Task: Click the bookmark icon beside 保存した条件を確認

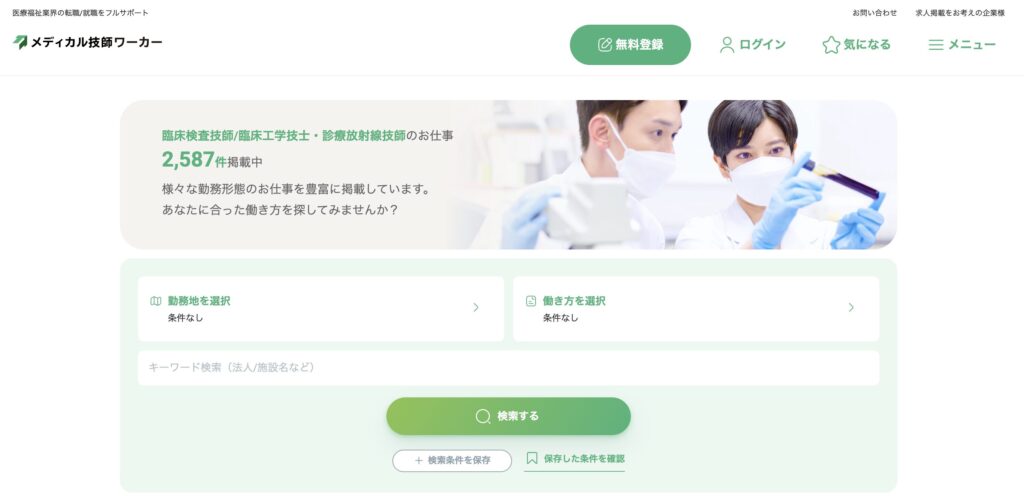Action: 532,458
